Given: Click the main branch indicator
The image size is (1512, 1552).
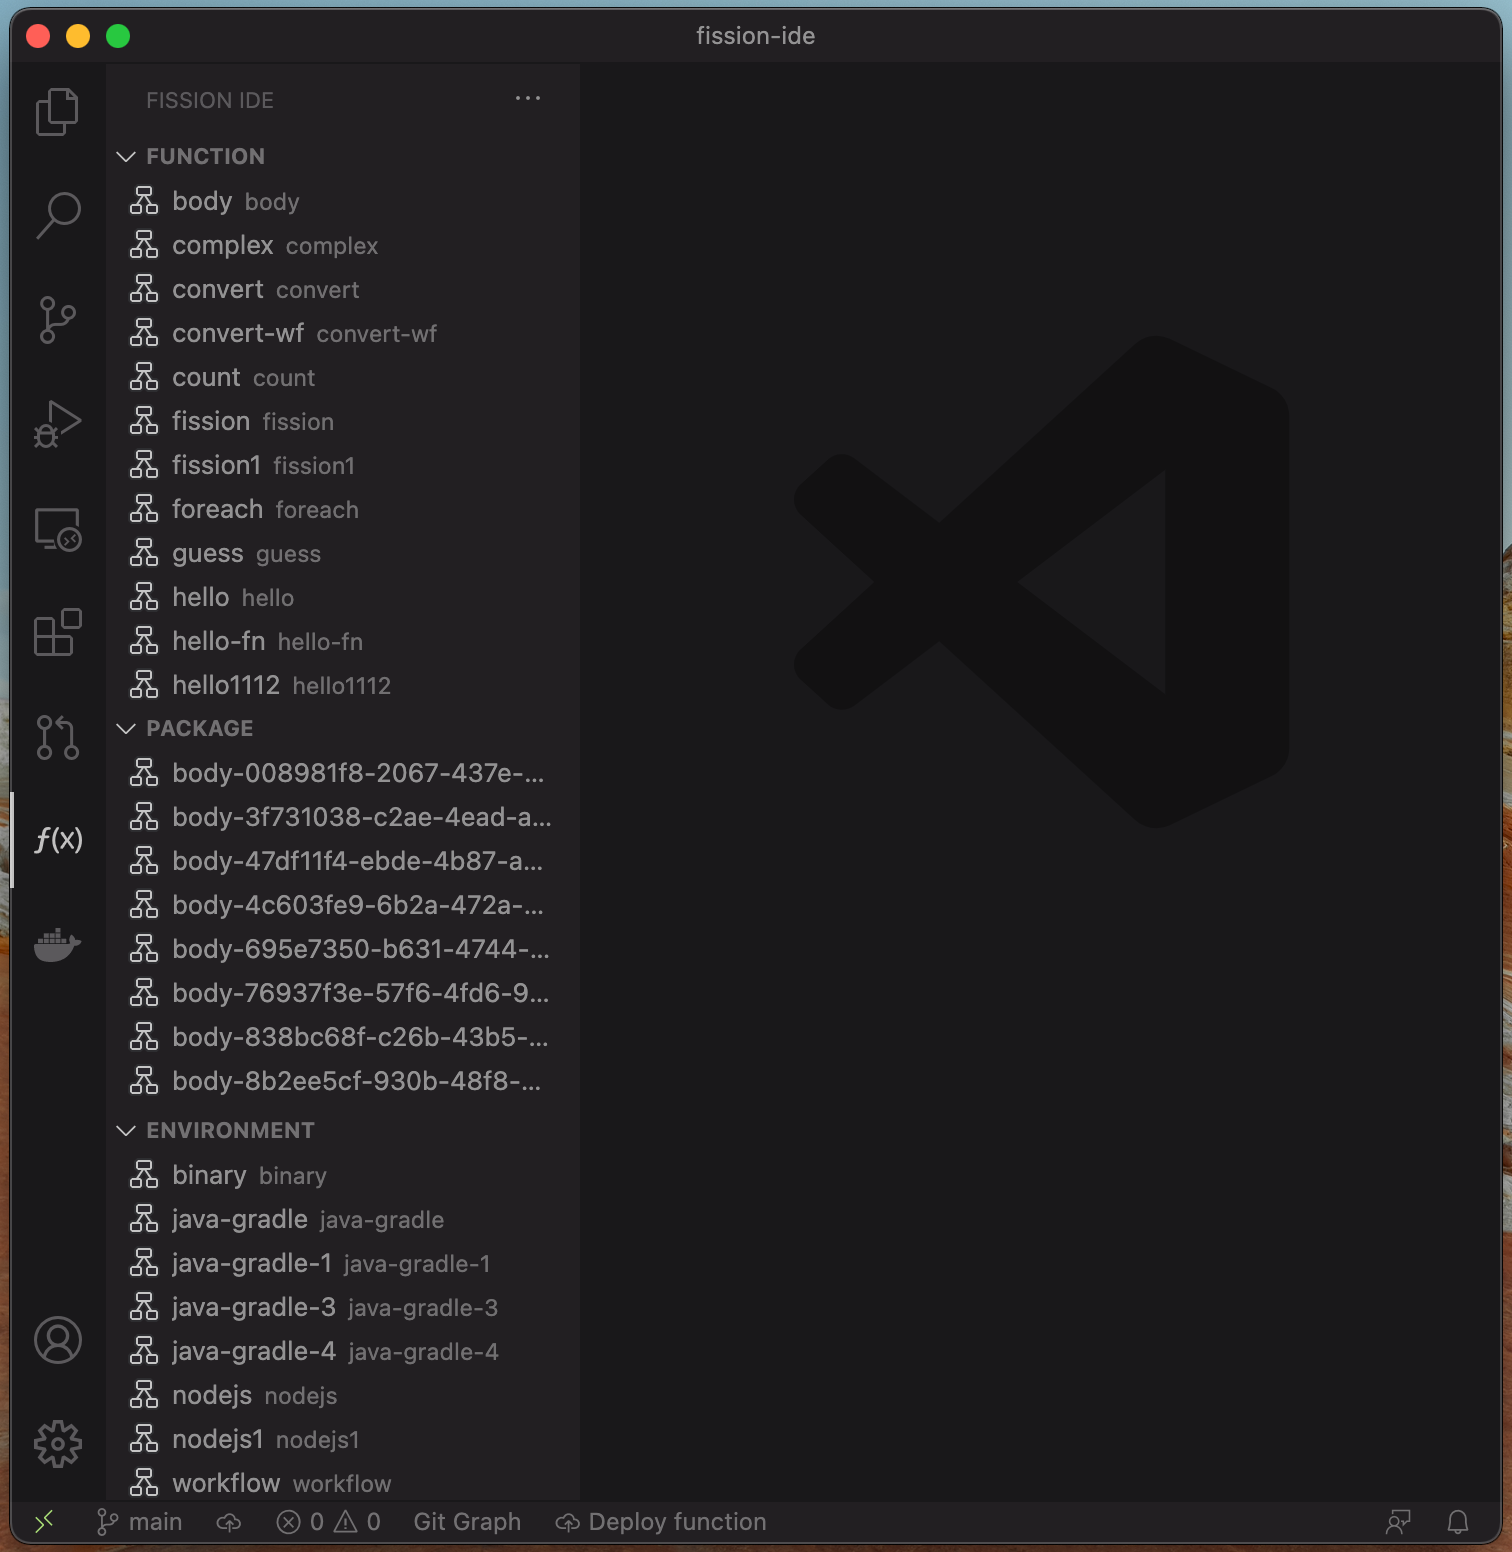Looking at the screenshot, I should click(140, 1522).
